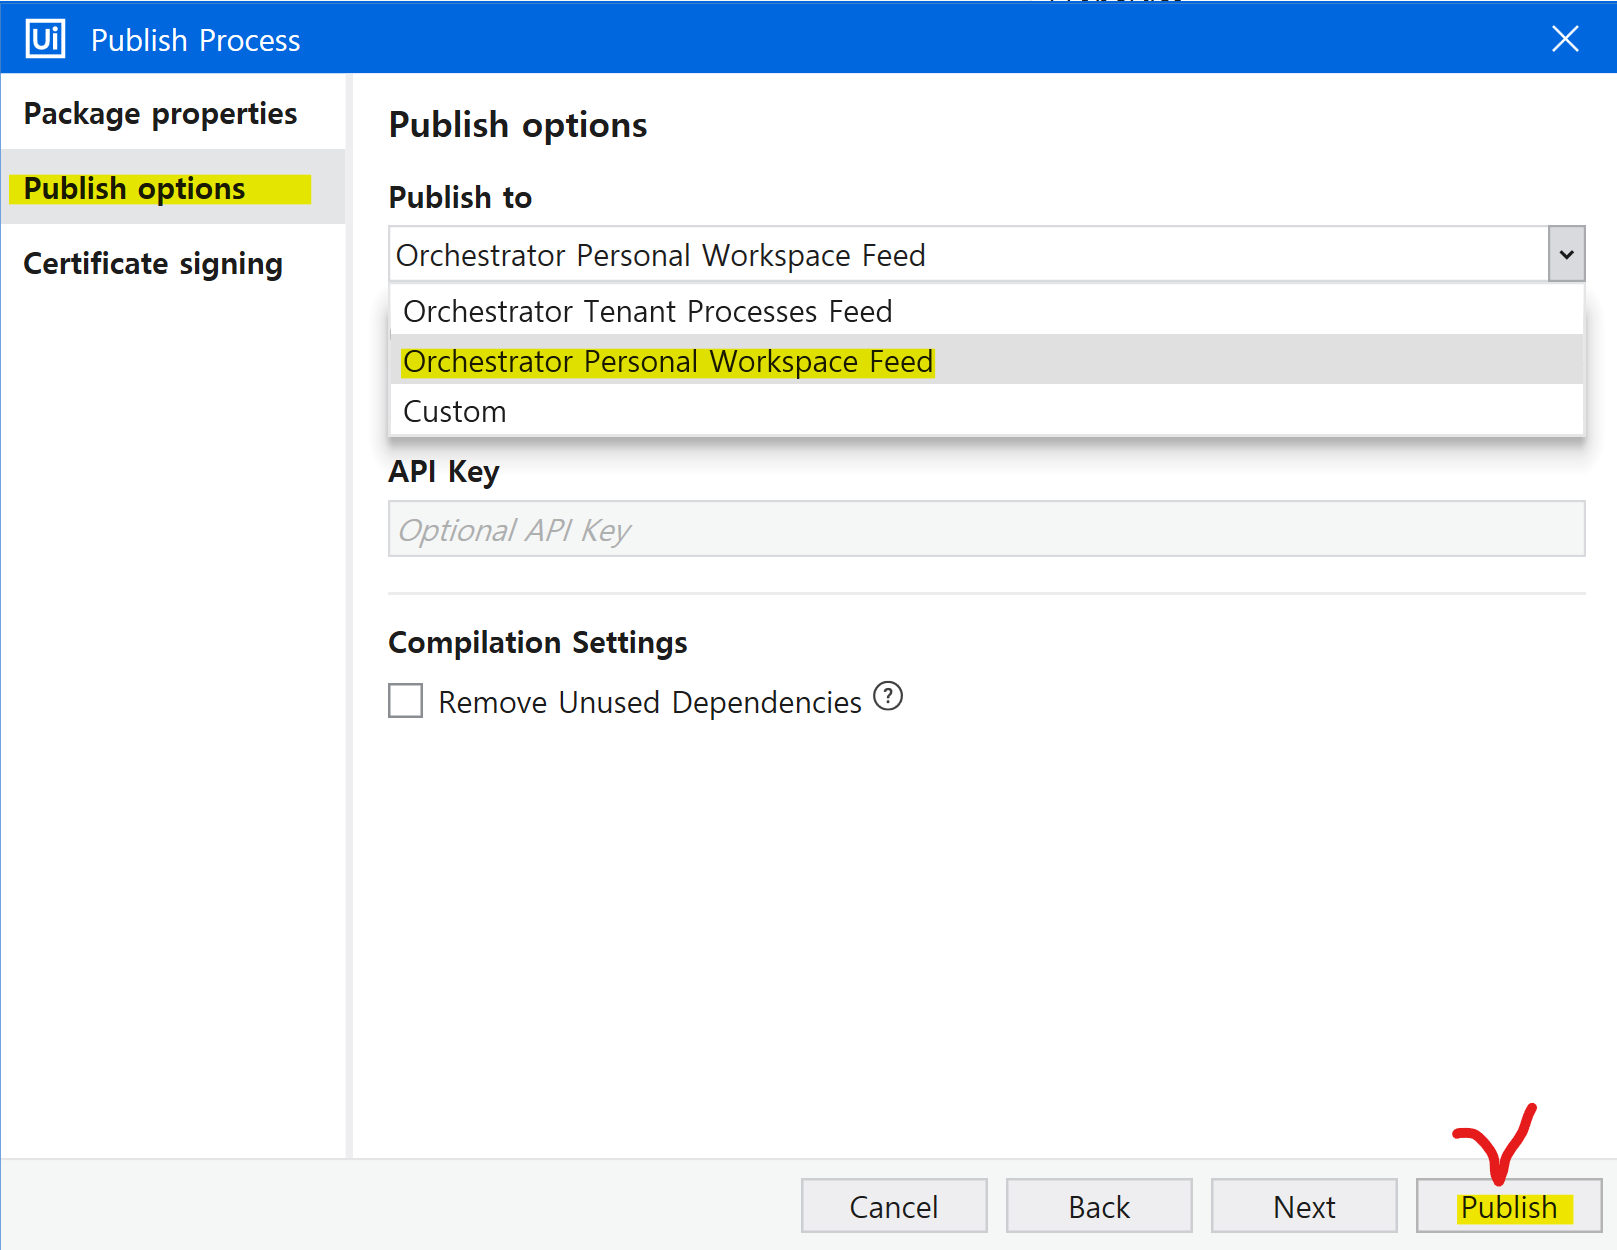
Task: Enable Remove Unused Dependencies checkbox
Action: (x=406, y=700)
